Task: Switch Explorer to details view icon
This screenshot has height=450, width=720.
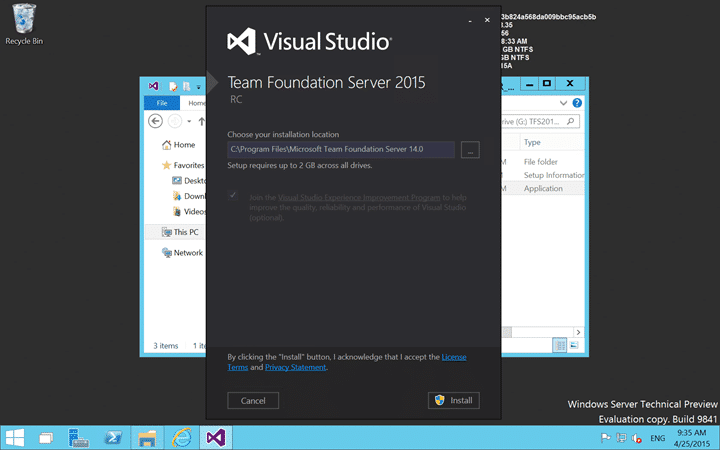Action: click(x=560, y=345)
